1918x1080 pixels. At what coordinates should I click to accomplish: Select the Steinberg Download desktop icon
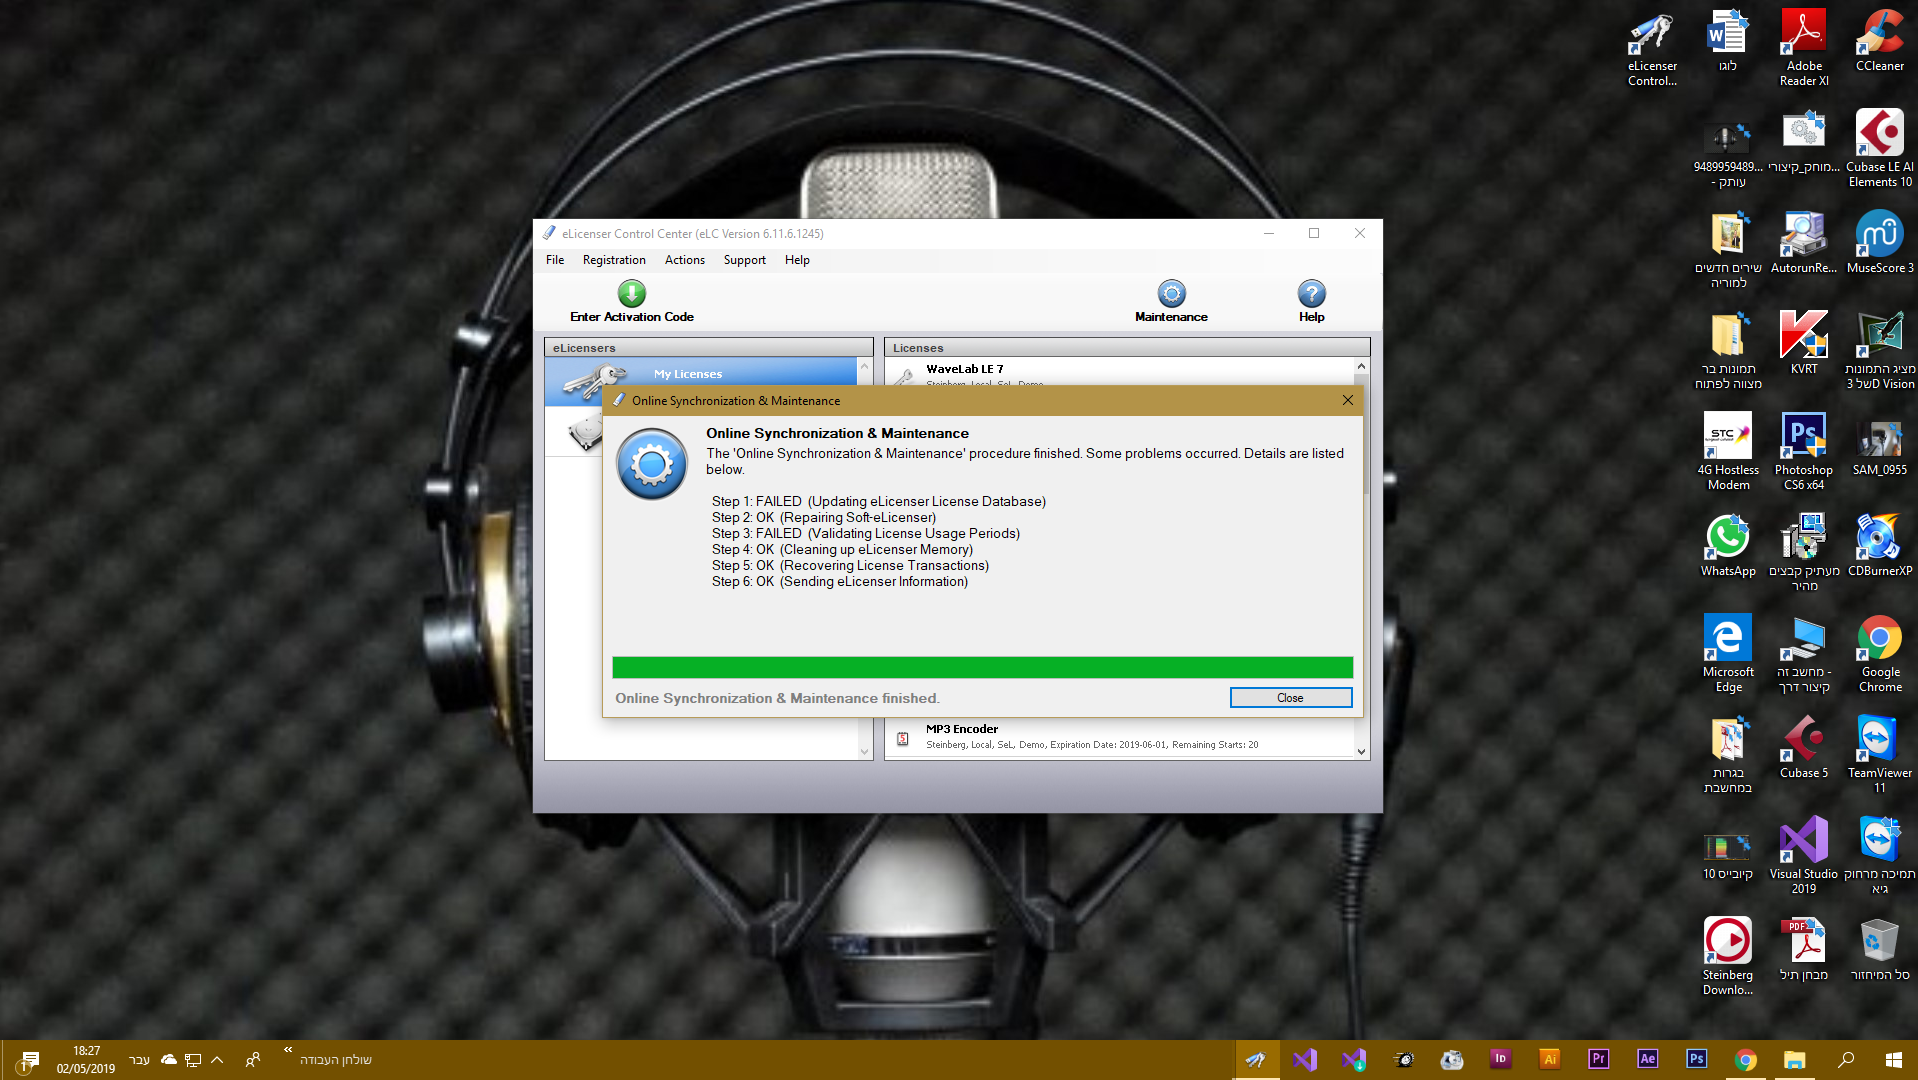pyautogui.click(x=1728, y=957)
